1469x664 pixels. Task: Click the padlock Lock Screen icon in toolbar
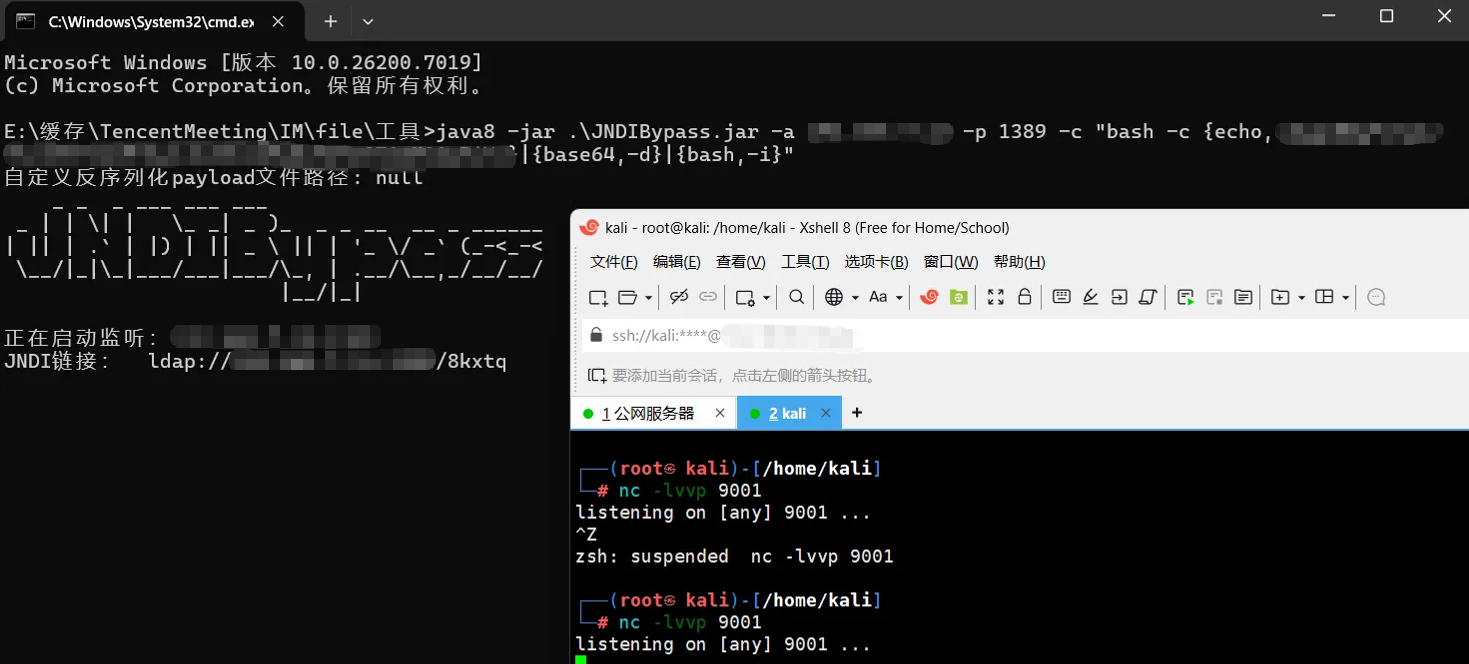tap(1024, 297)
